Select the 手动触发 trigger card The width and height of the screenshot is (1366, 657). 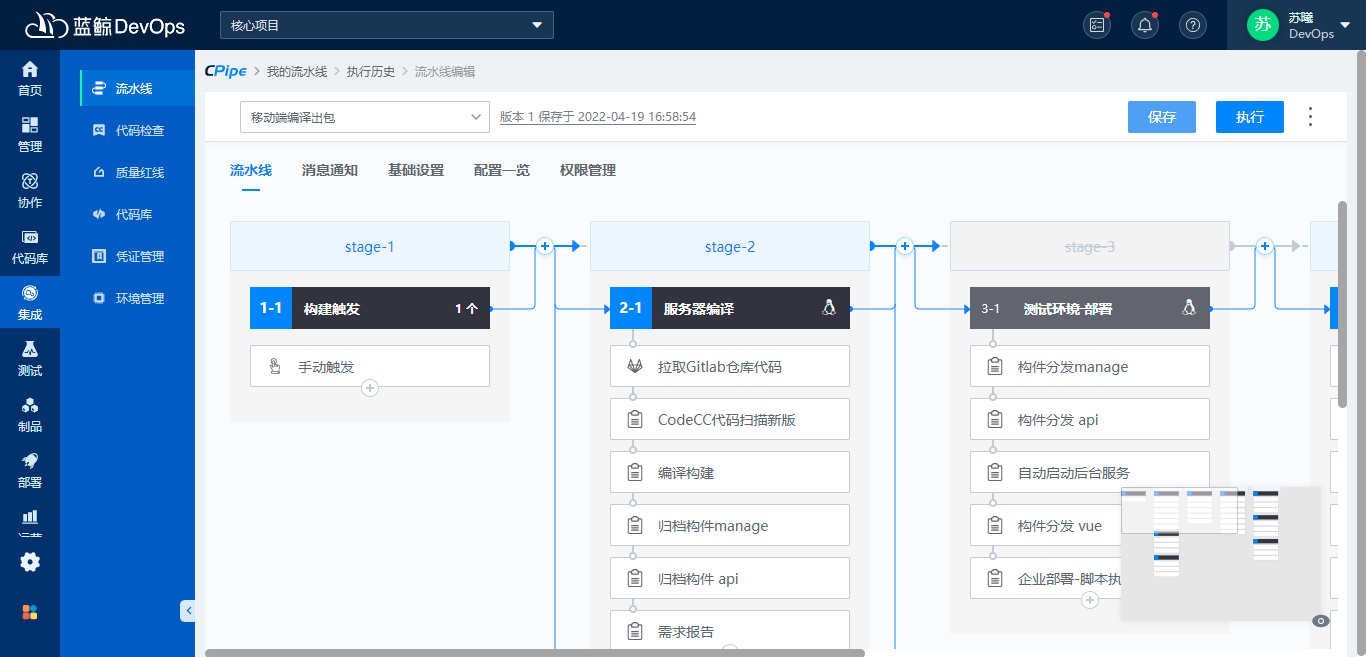tap(369, 365)
